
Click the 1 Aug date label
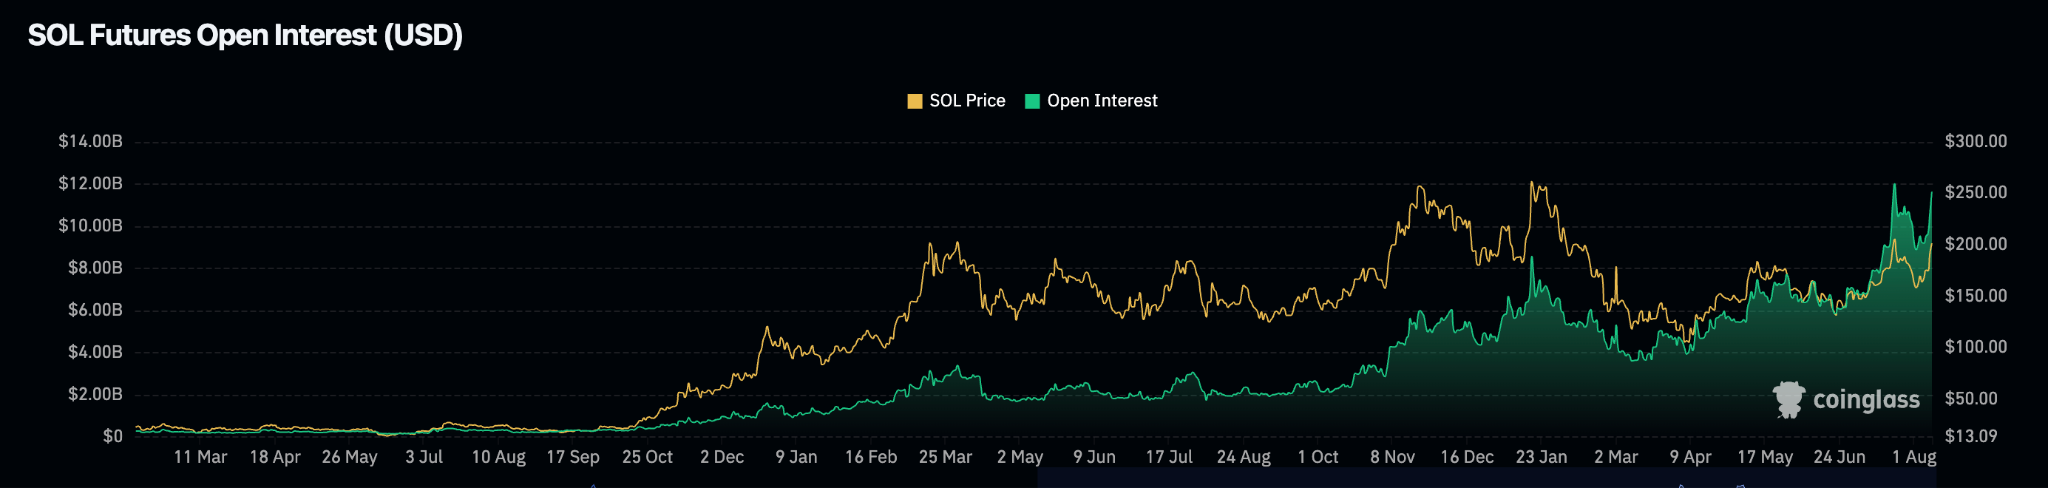point(1914,457)
